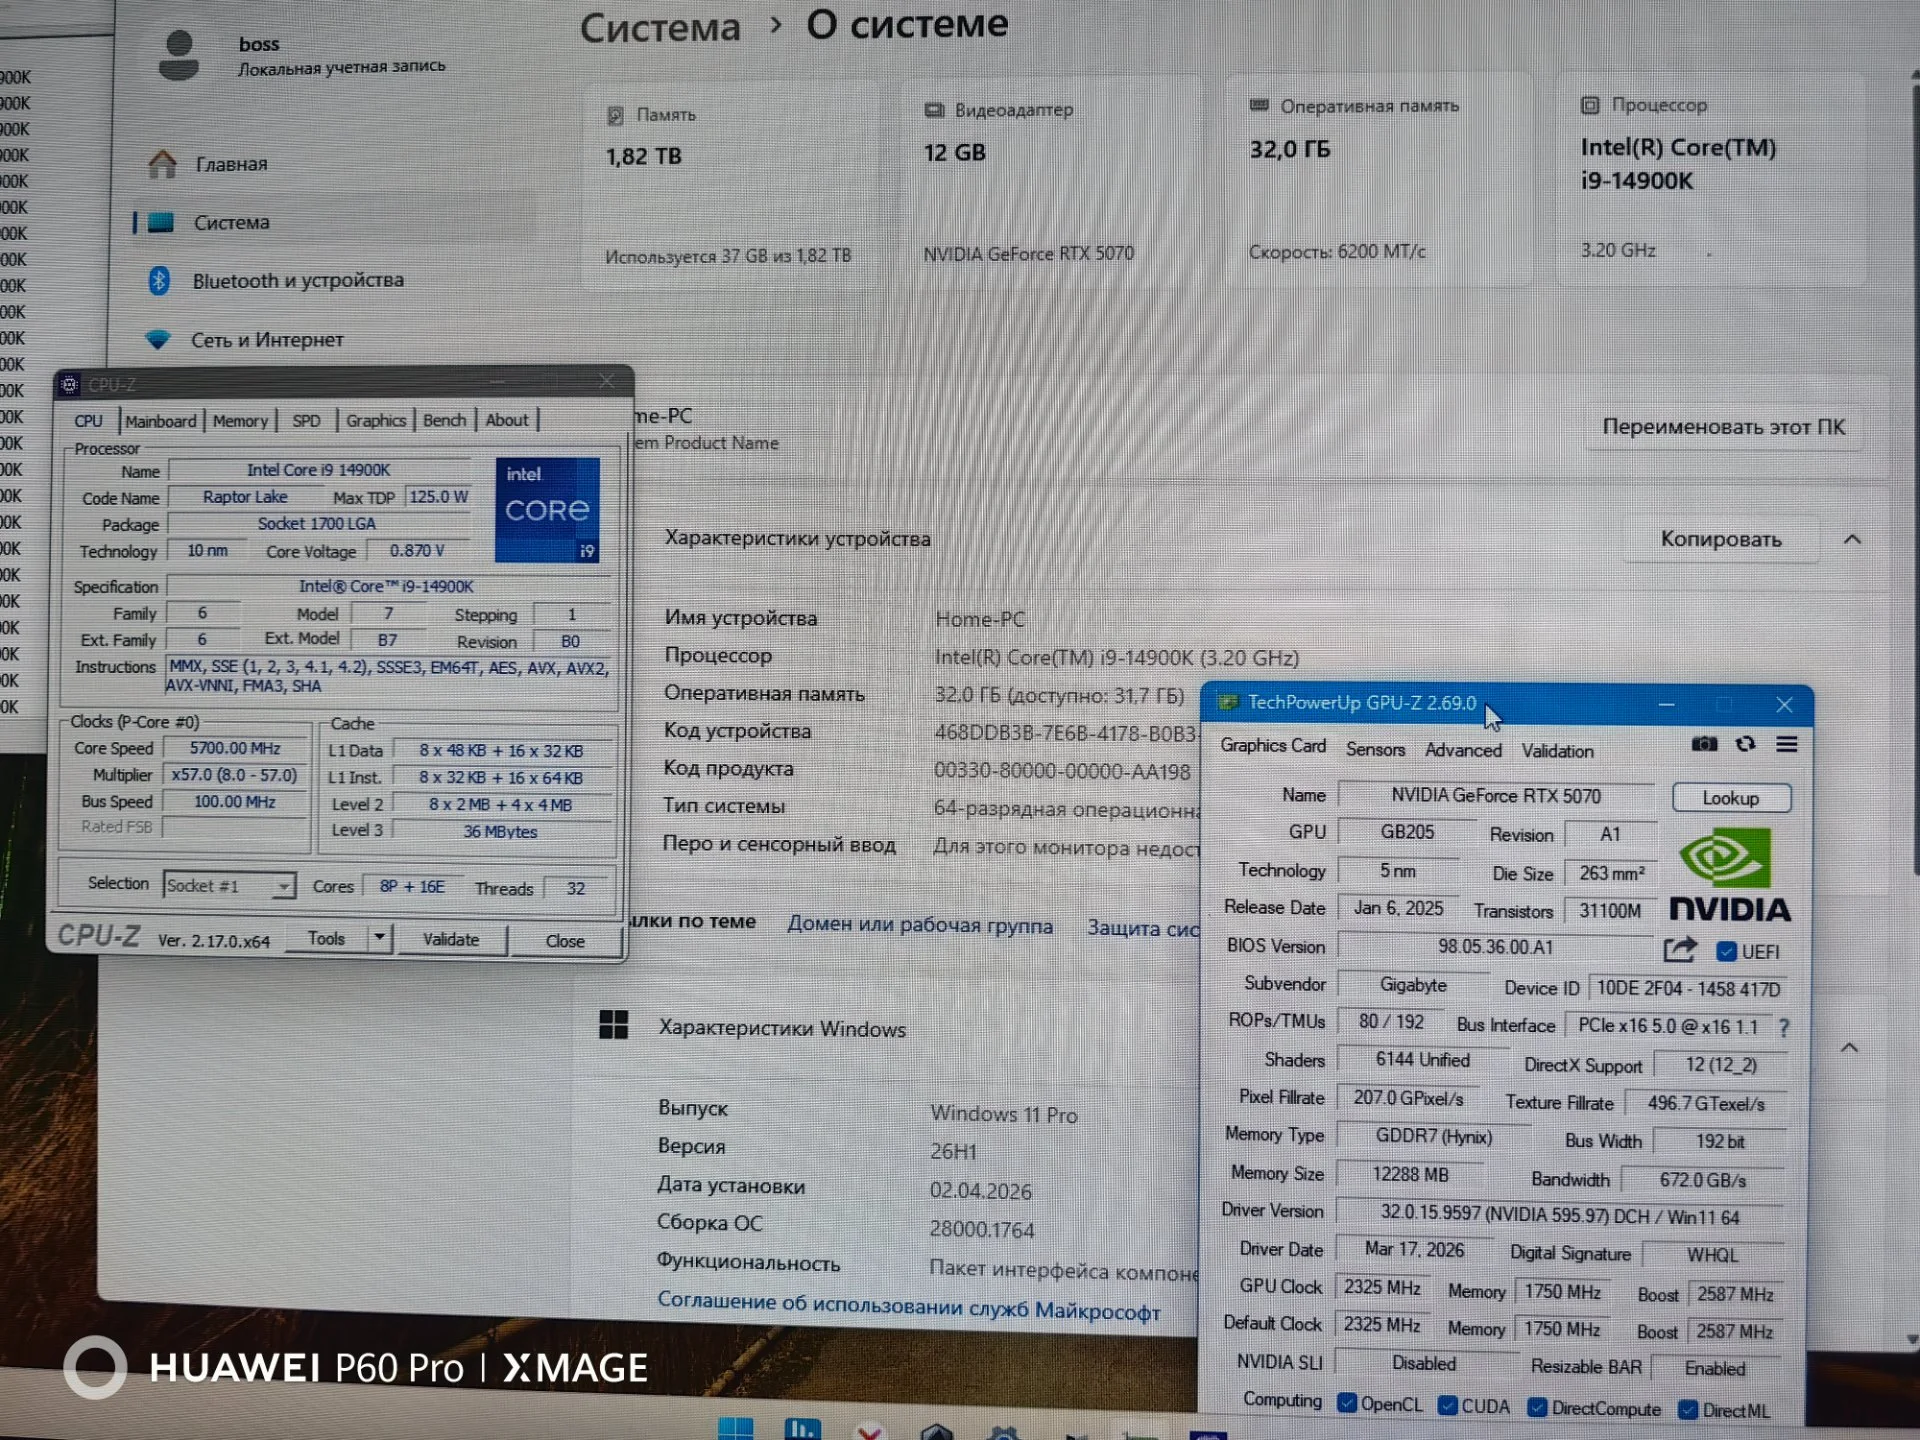Switch to the SPD tab in CPU-Z
Viewport: 1920px width, 1440px height.
307,421
